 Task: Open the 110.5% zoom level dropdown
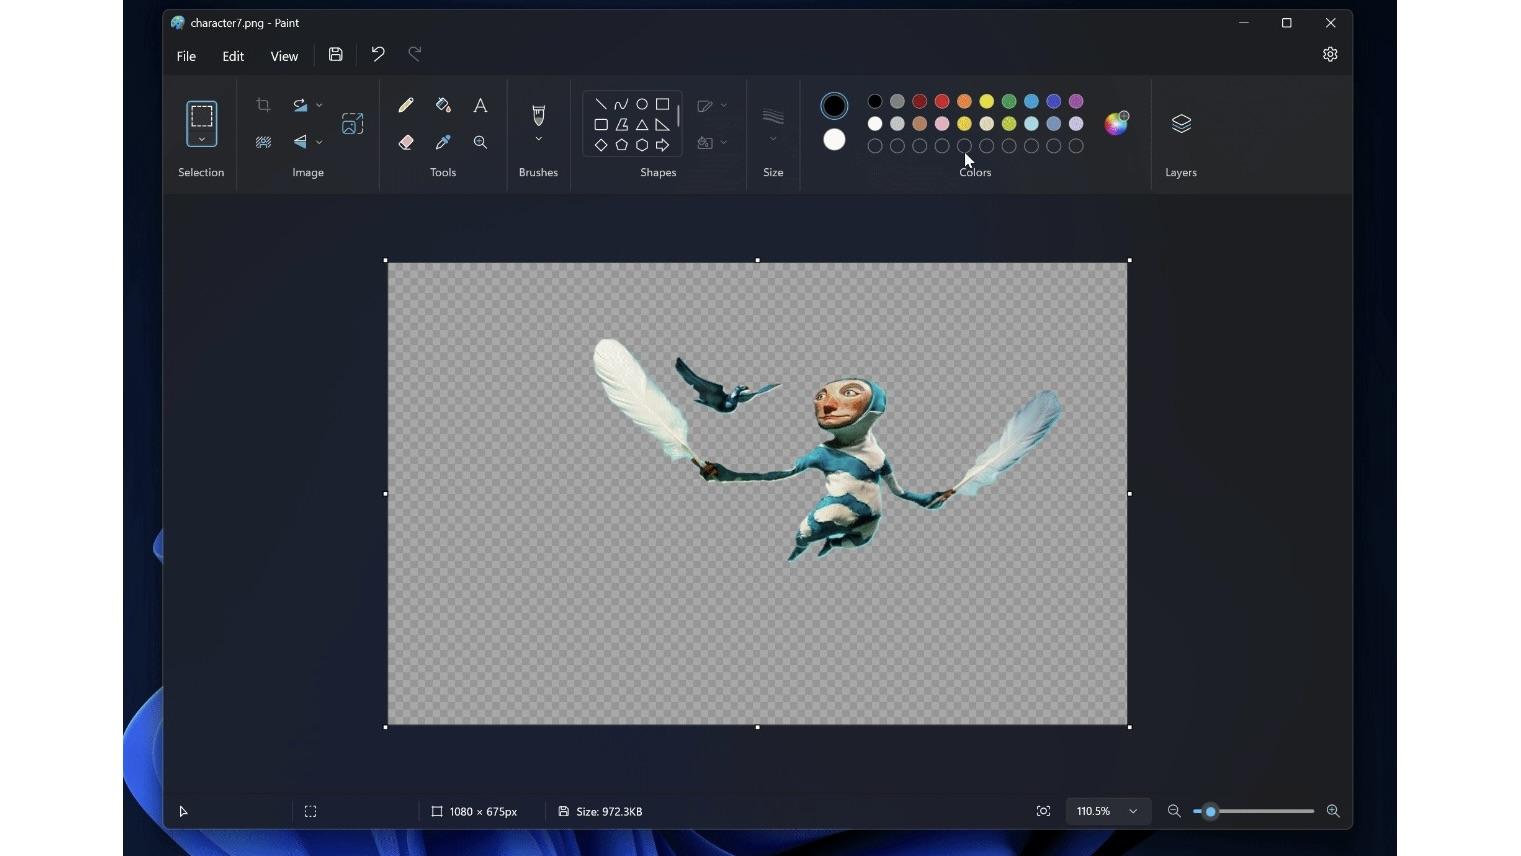1133,811
